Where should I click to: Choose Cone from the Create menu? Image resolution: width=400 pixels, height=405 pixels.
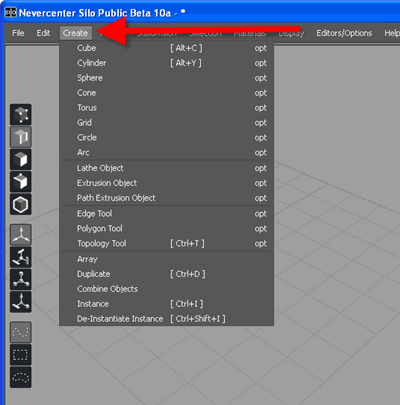tap(166, 93)
